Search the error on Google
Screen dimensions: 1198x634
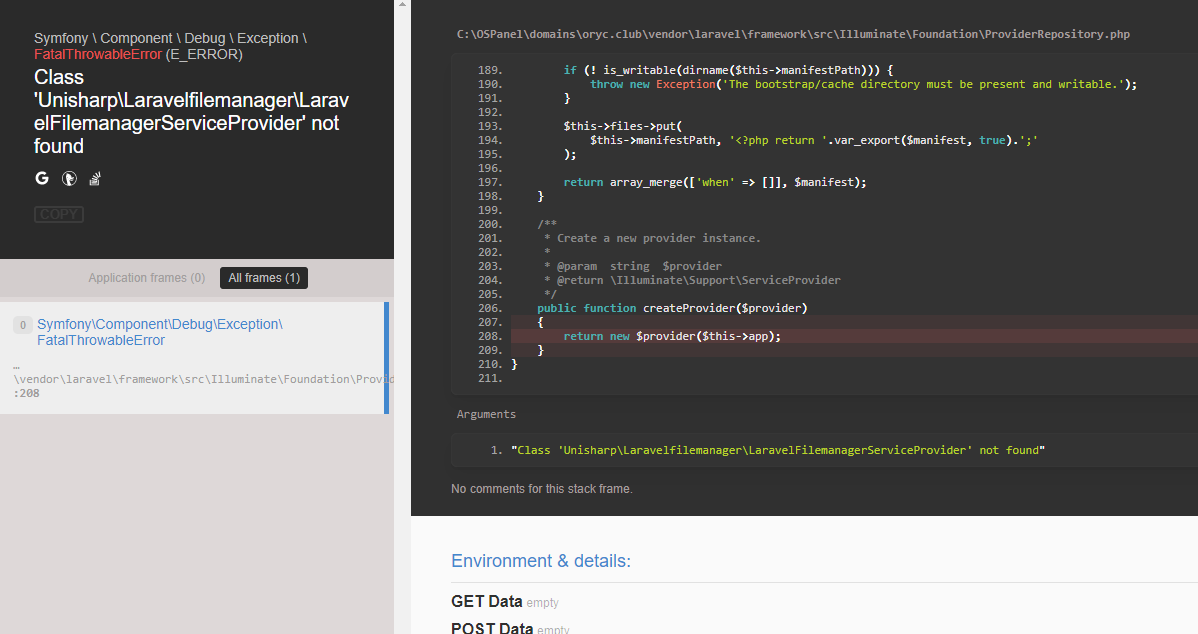pyautogui.click(x=41, y=177)
